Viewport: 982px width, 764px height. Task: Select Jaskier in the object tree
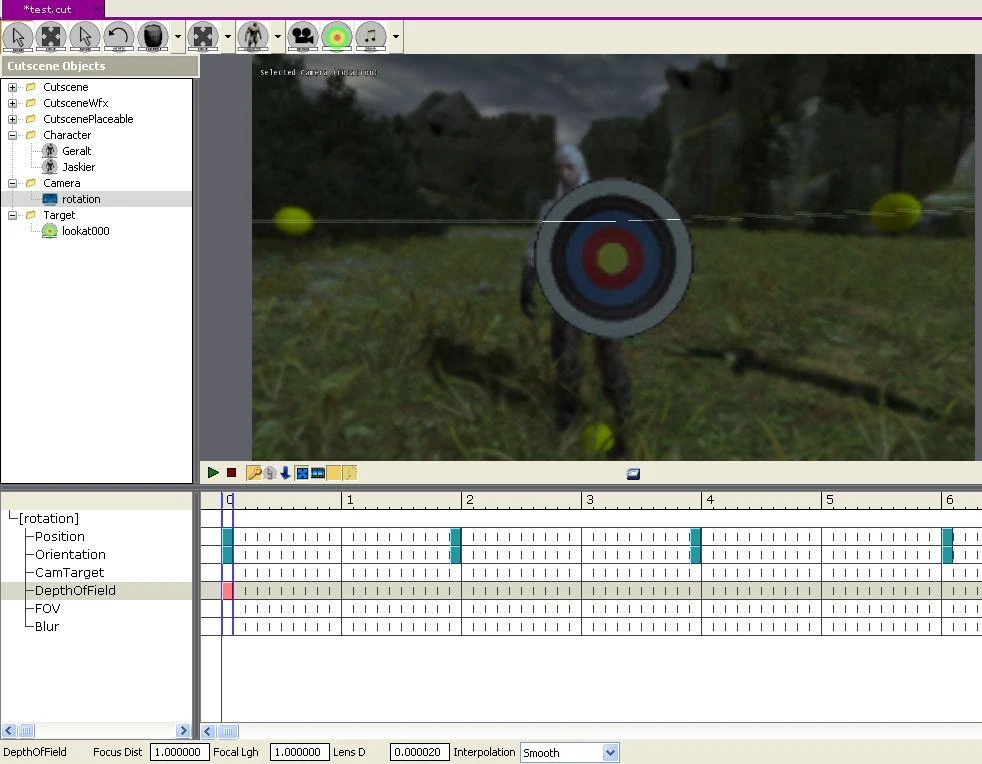[x=78, y=167]
